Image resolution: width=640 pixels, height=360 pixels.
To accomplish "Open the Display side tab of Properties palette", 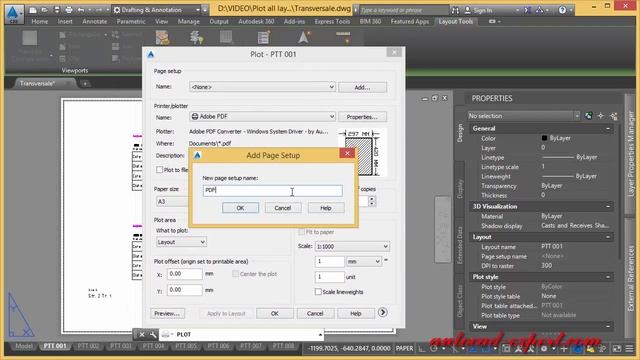I will click(x=460, y=189).
